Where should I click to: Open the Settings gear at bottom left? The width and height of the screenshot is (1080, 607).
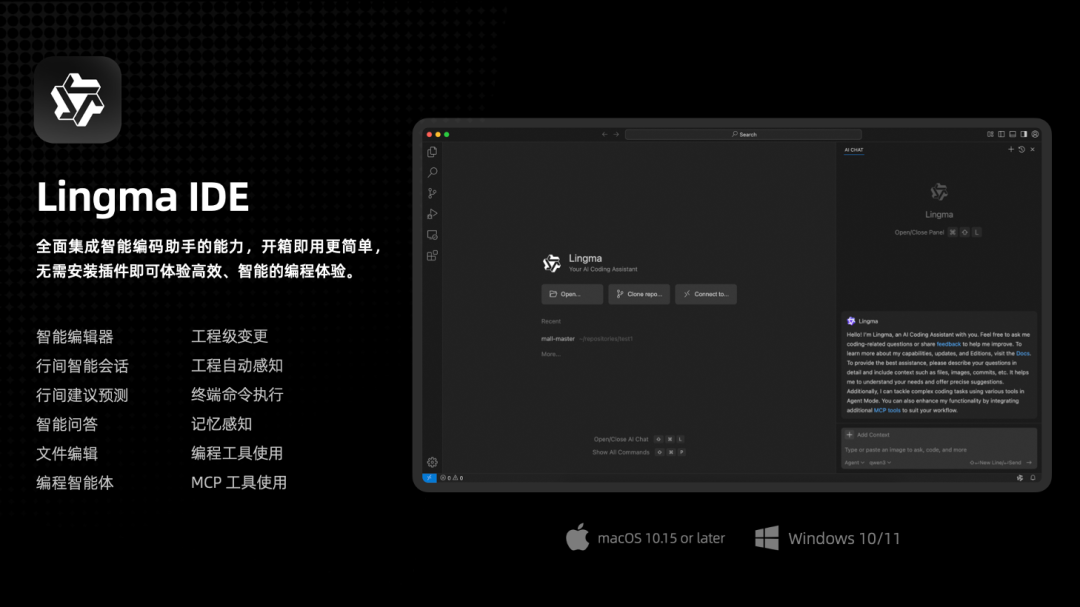coord(430,462)
